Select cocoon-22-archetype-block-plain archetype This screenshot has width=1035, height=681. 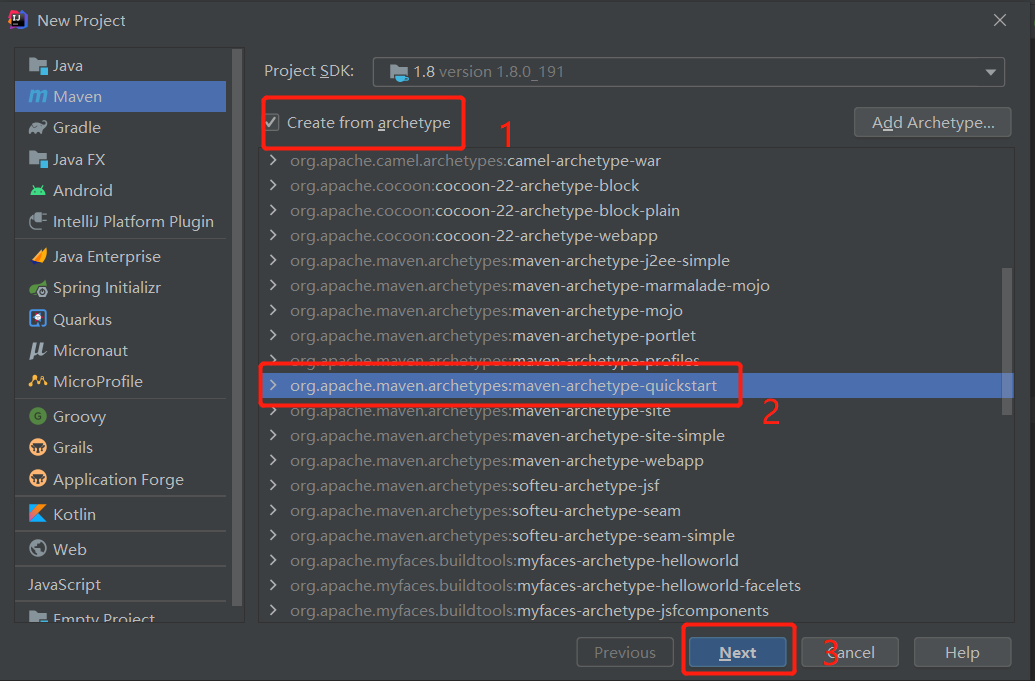[x=484, y=211]
